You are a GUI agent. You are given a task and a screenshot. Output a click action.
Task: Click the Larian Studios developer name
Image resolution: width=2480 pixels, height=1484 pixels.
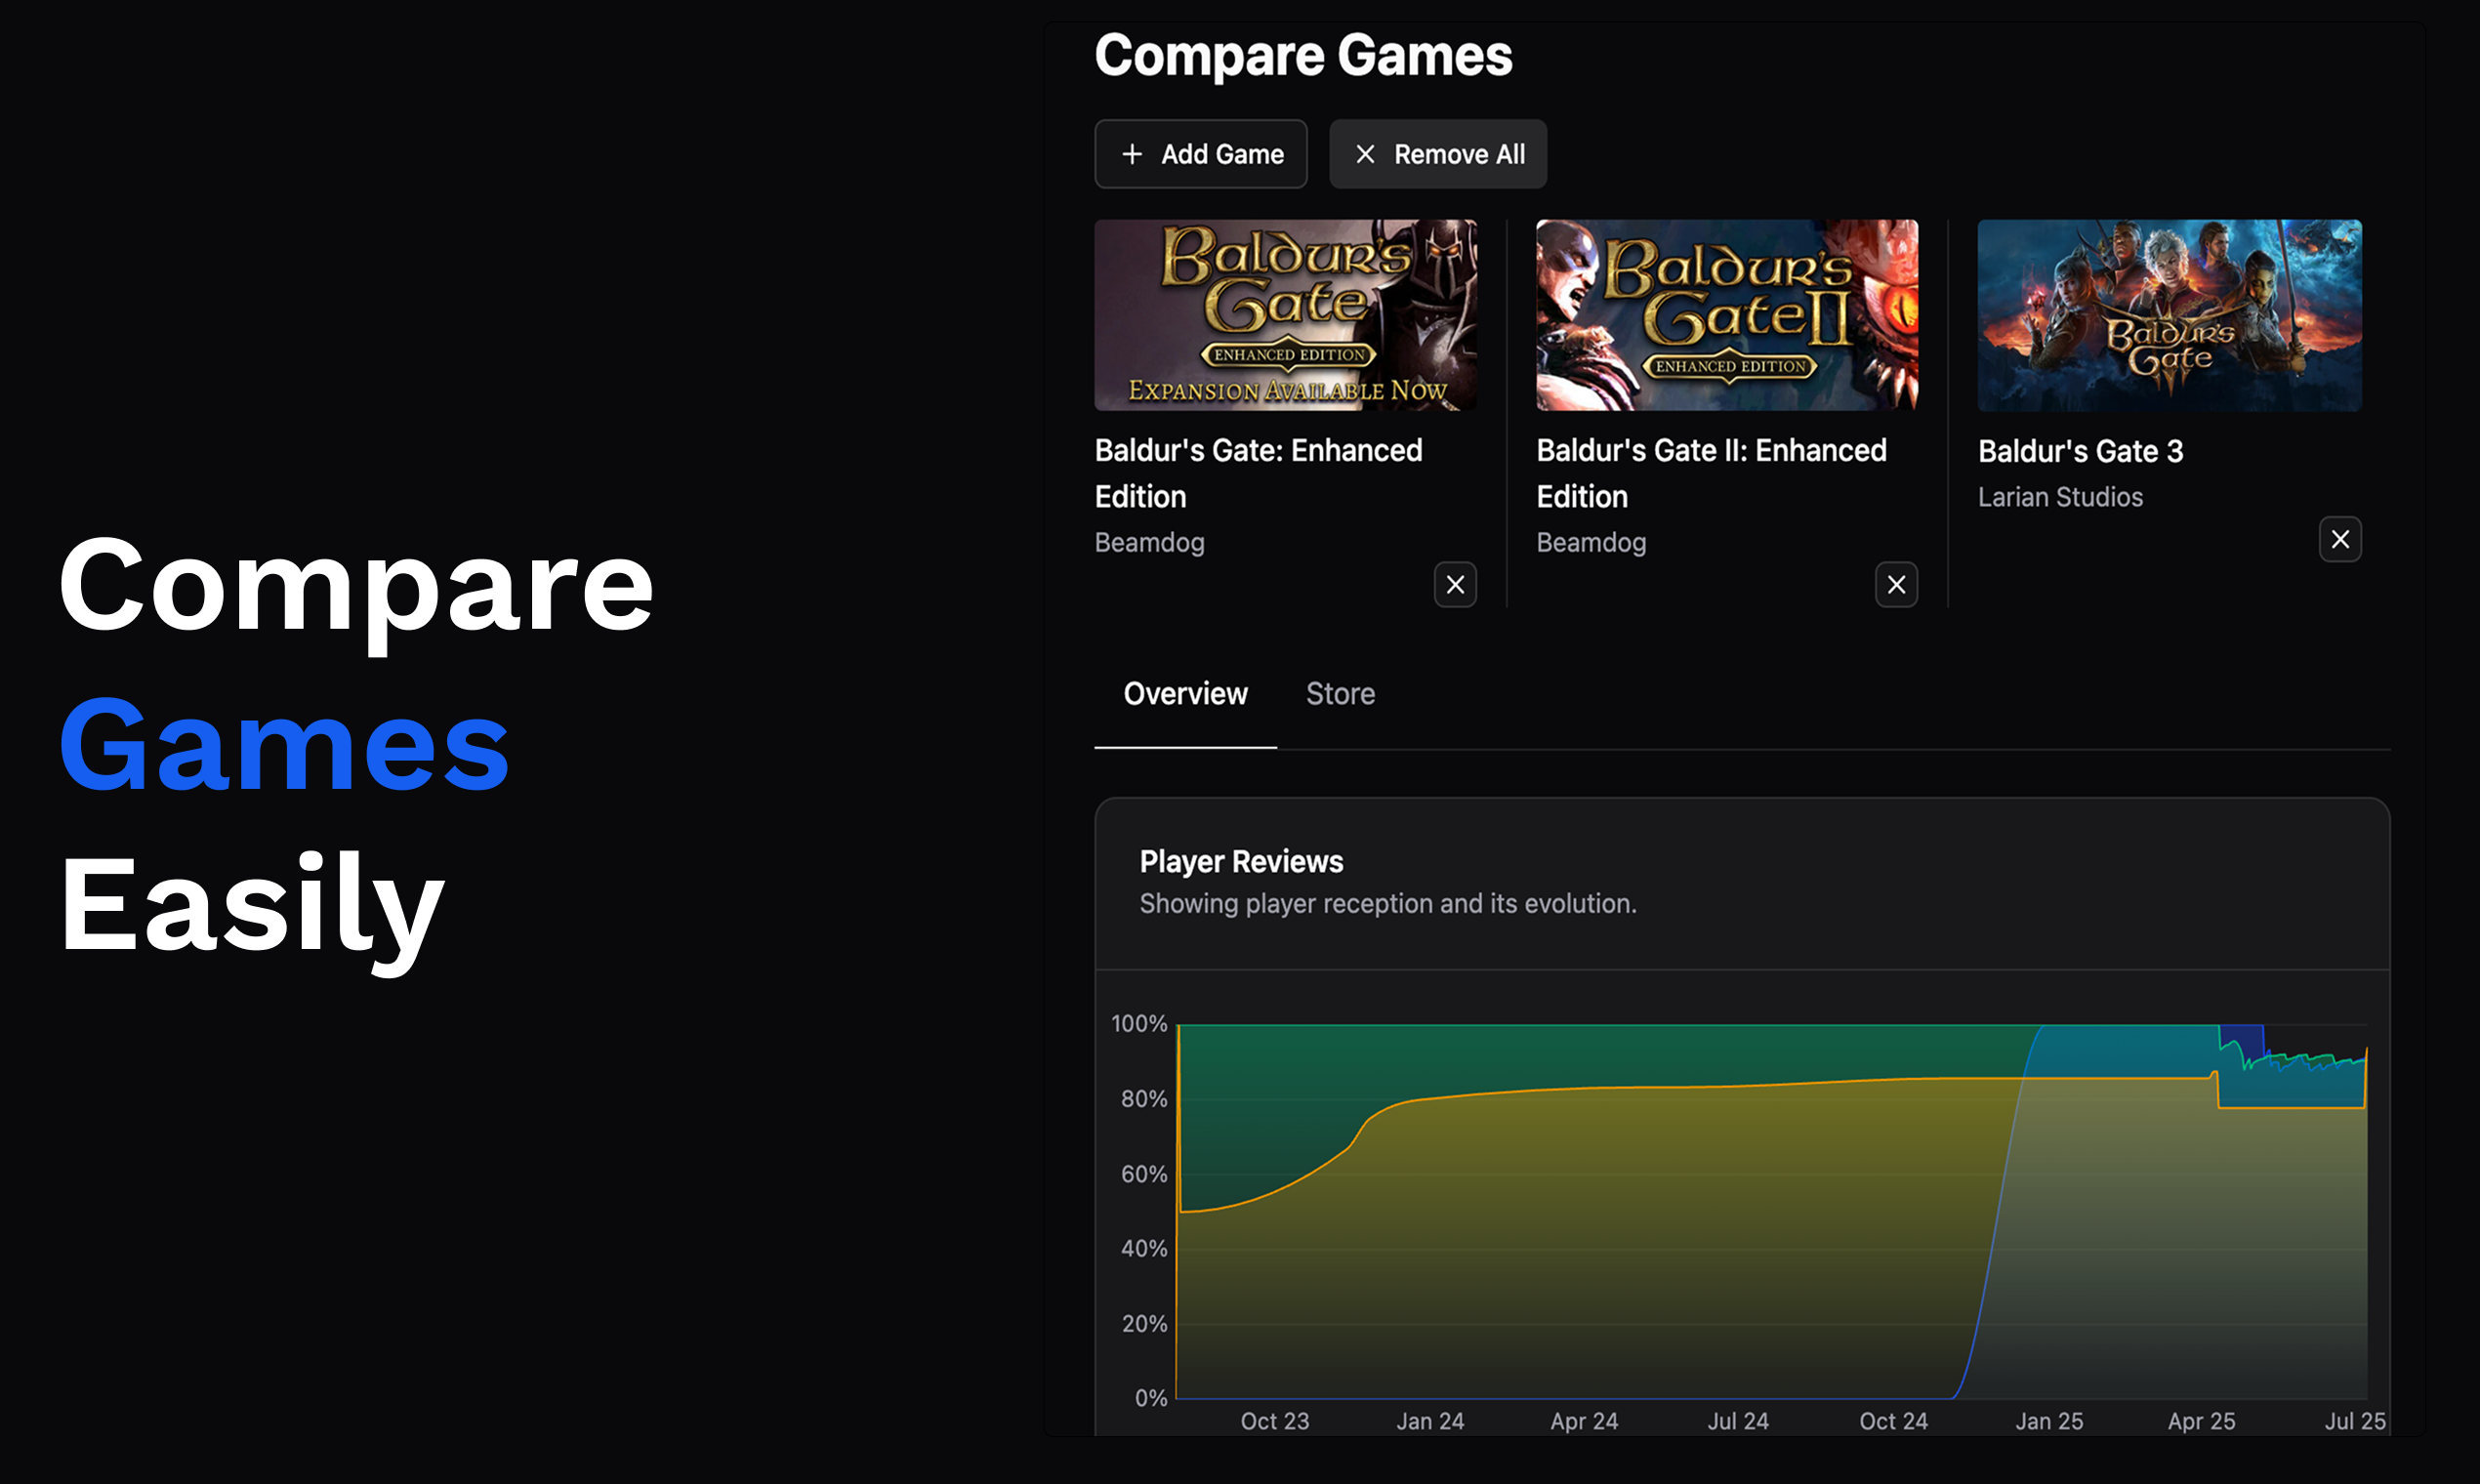pos(2060,497)
